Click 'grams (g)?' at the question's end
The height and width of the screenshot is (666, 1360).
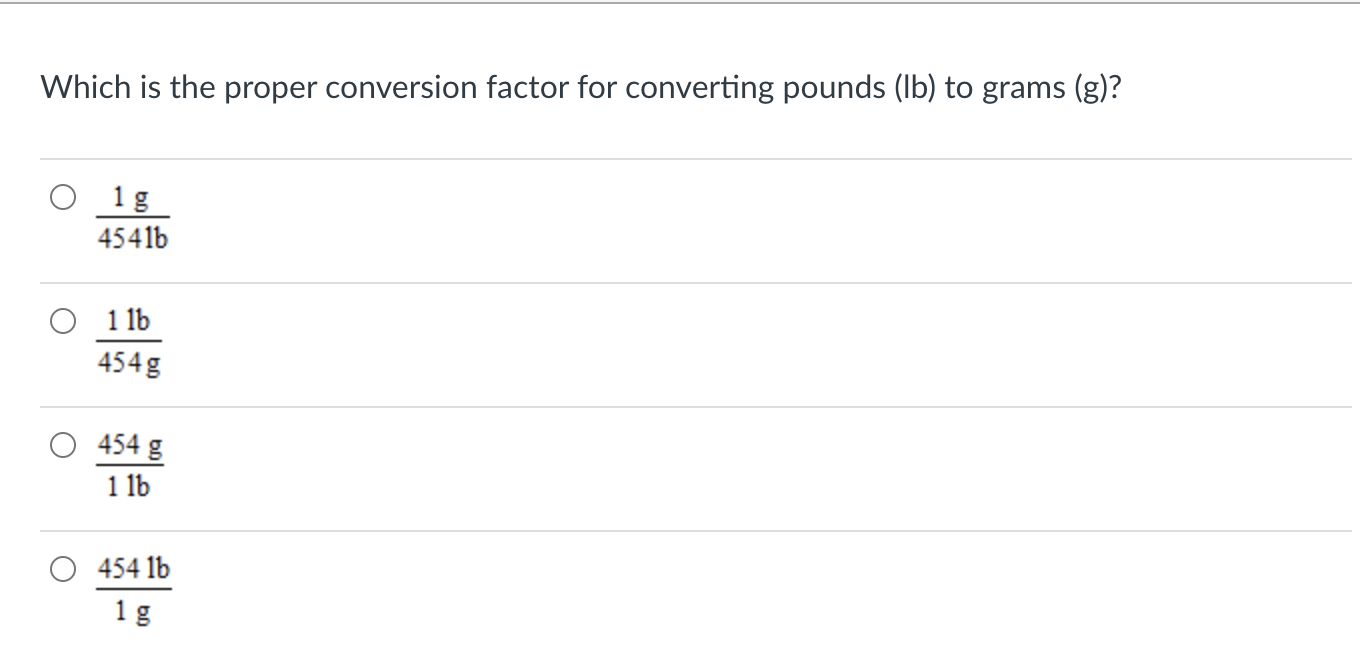pyautogui.click(x=1052, y=88)
